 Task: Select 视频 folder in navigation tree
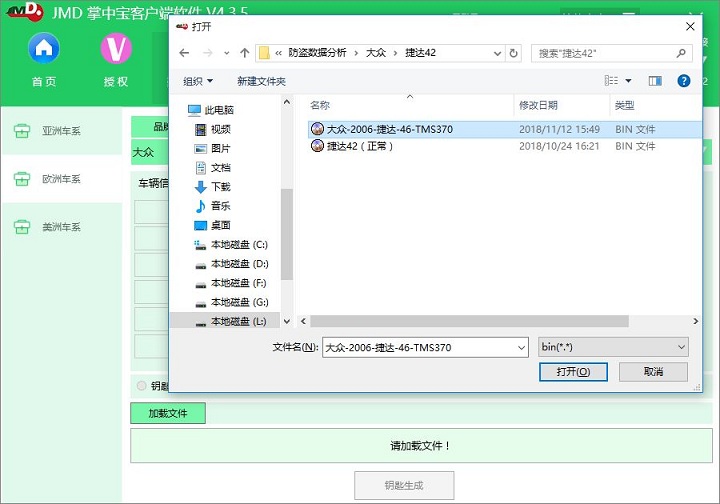click(213, 129)
